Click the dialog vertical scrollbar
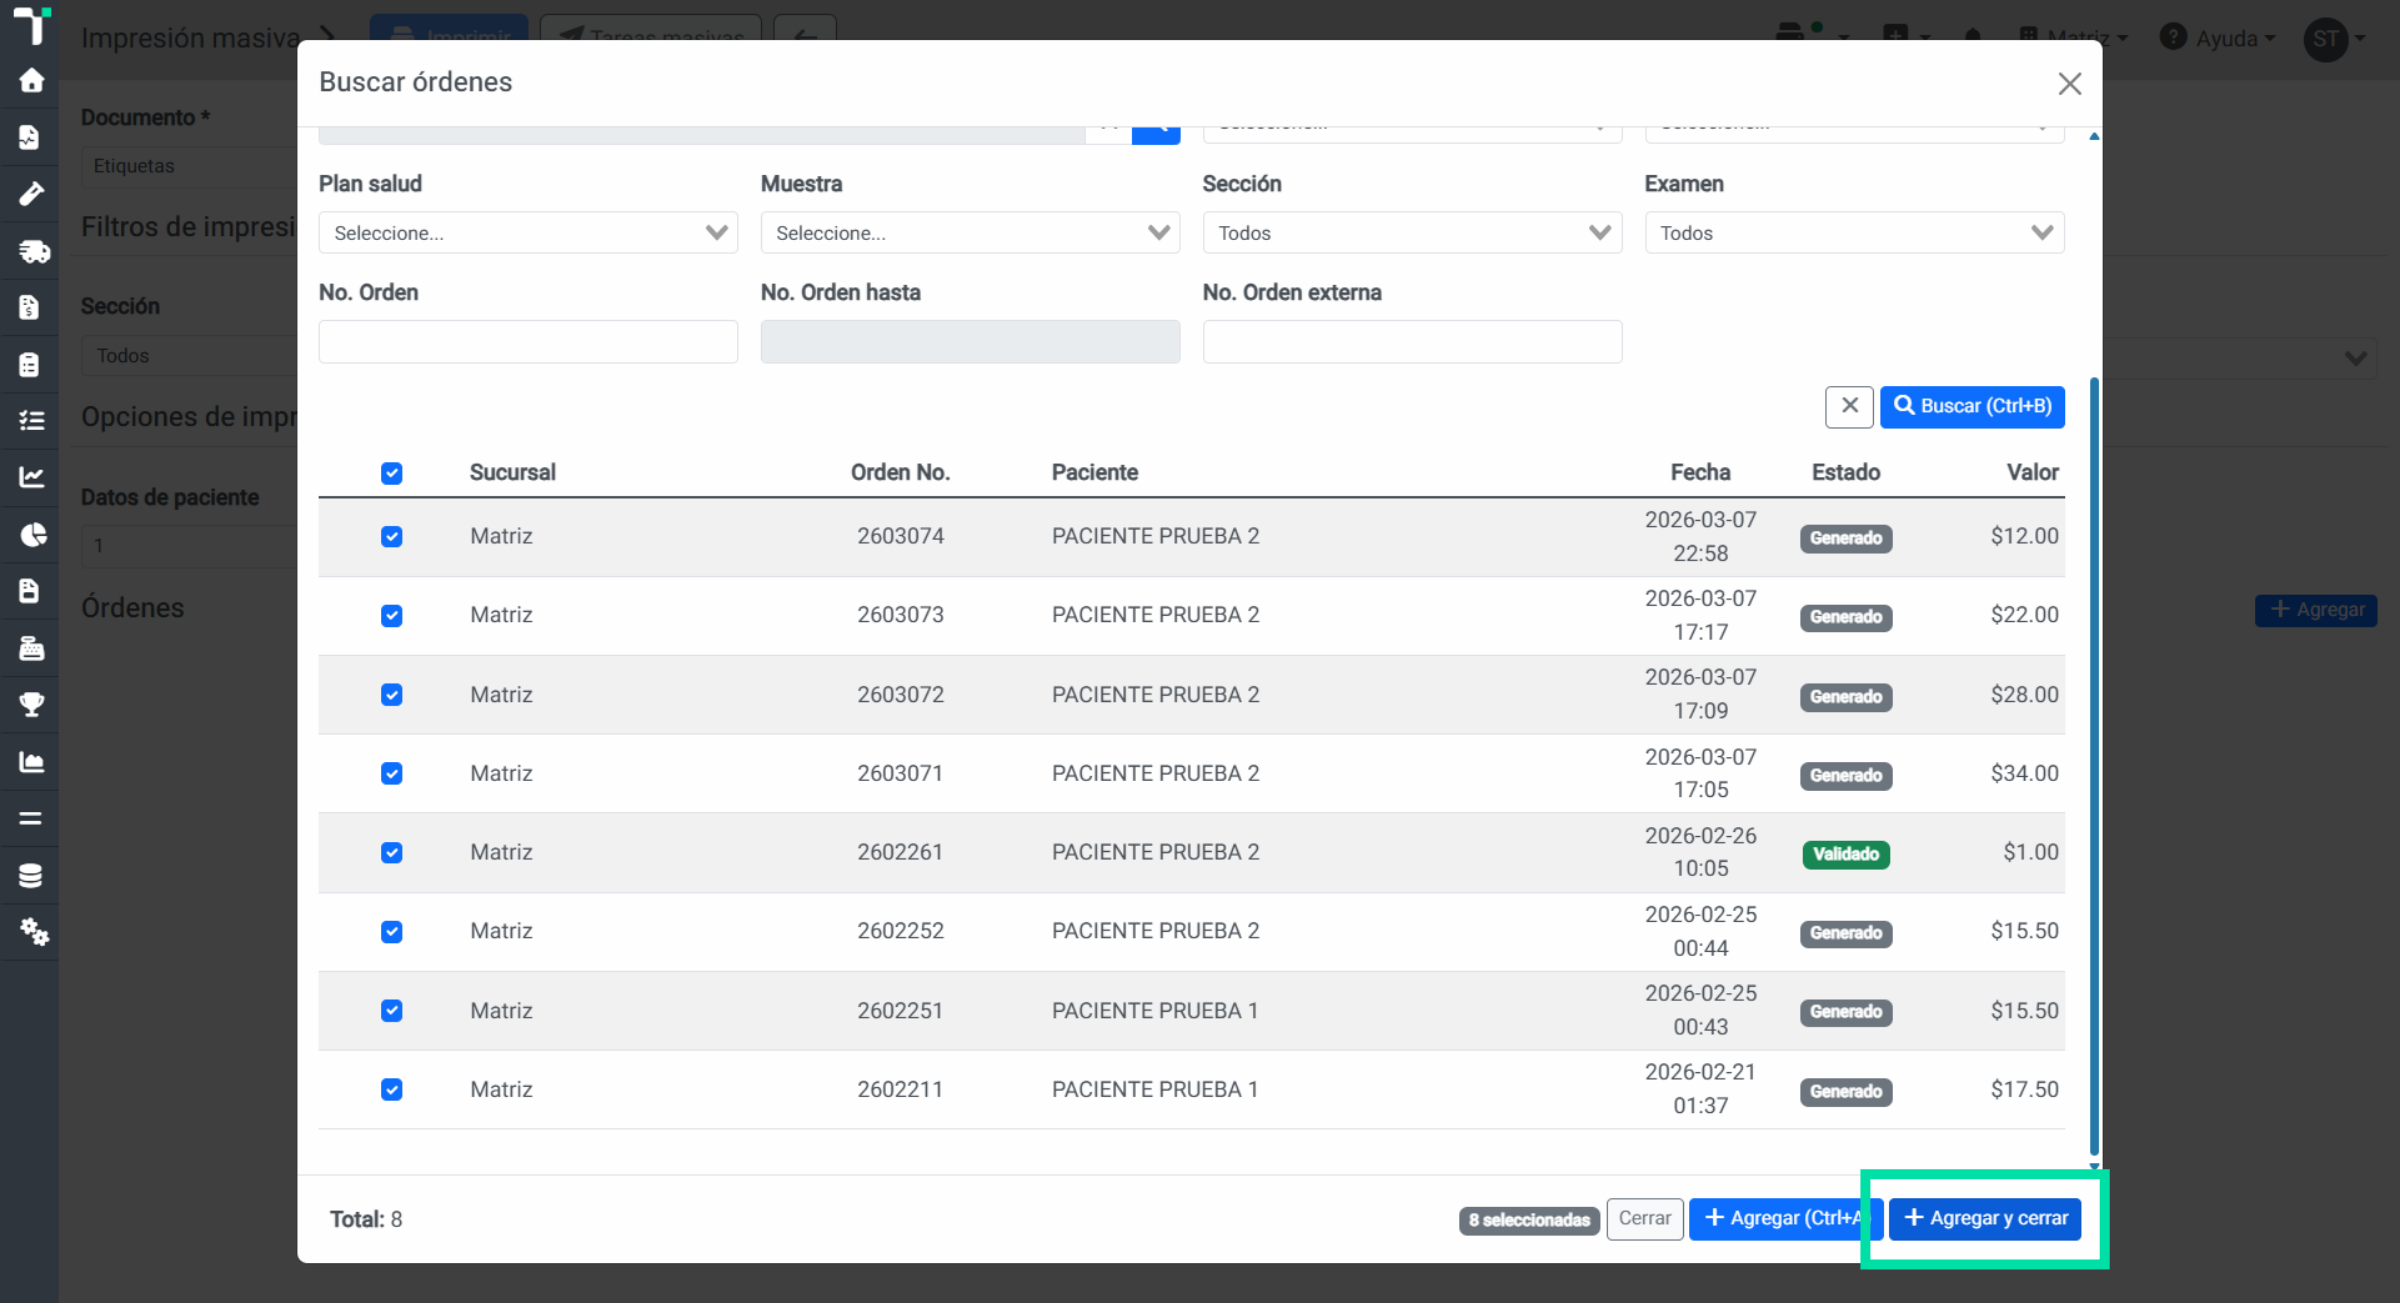The image size is (2400, 1303). [2094, 766]
